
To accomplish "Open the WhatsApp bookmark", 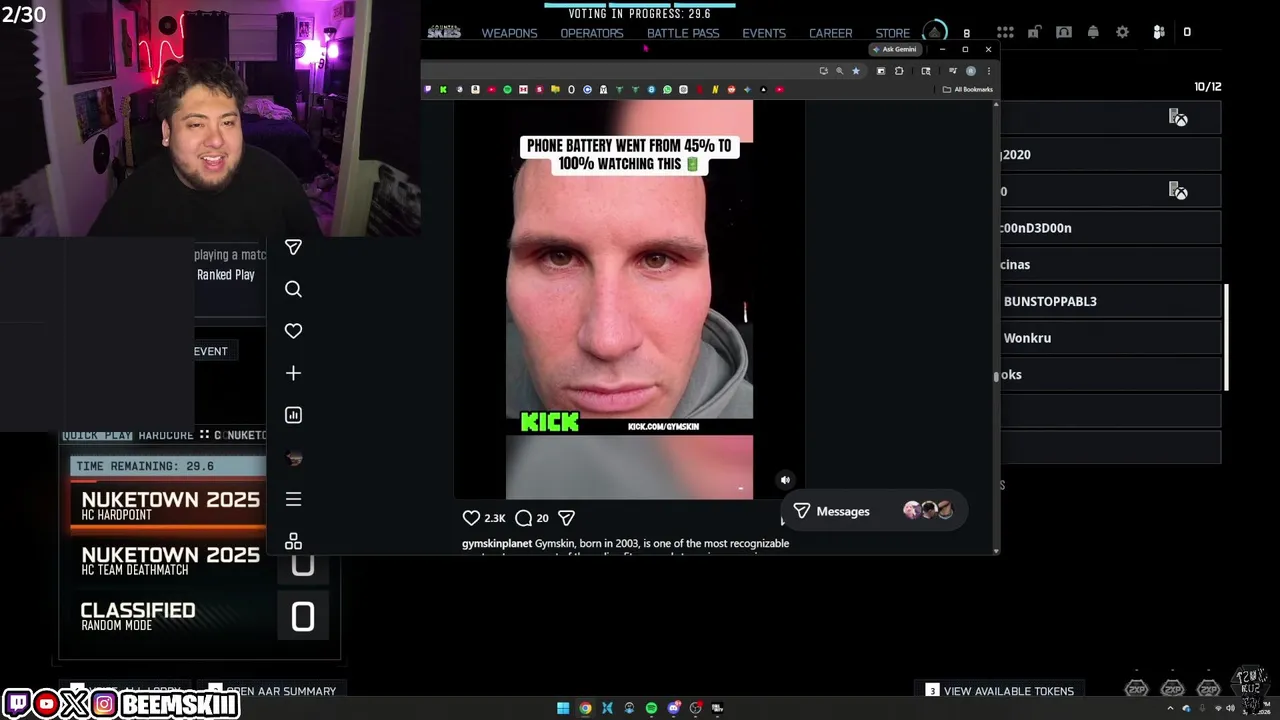I will pos(667,89).
